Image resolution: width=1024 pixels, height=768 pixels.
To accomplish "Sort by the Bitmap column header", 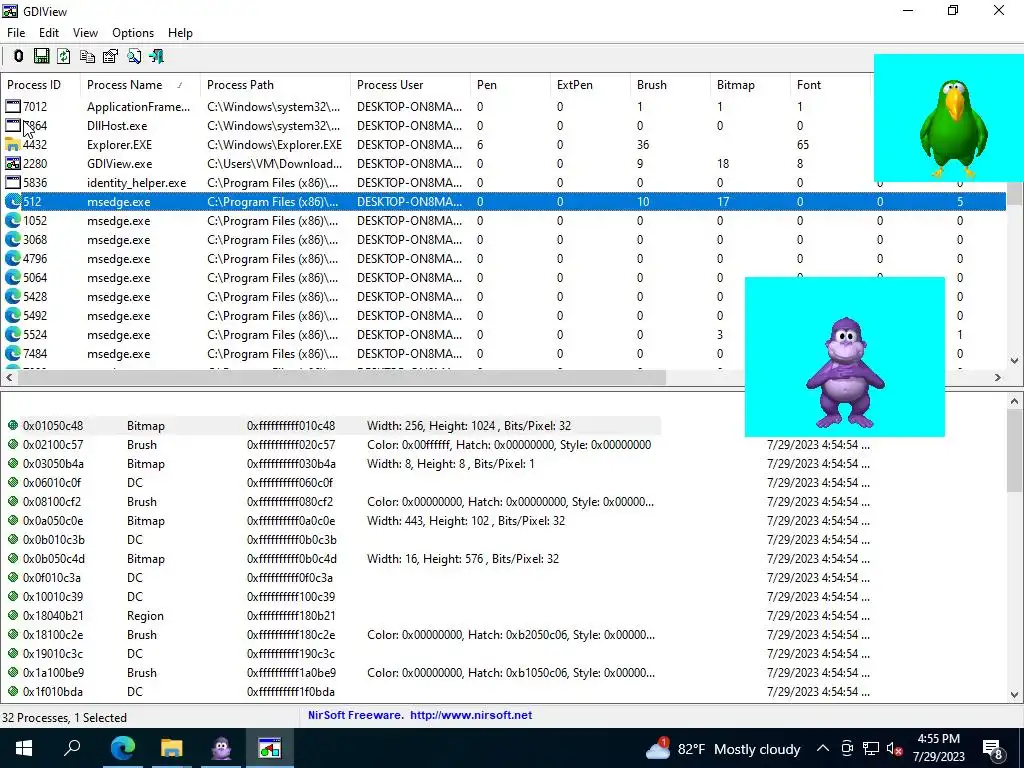I will pyautogui.click(x=750, y=85).
